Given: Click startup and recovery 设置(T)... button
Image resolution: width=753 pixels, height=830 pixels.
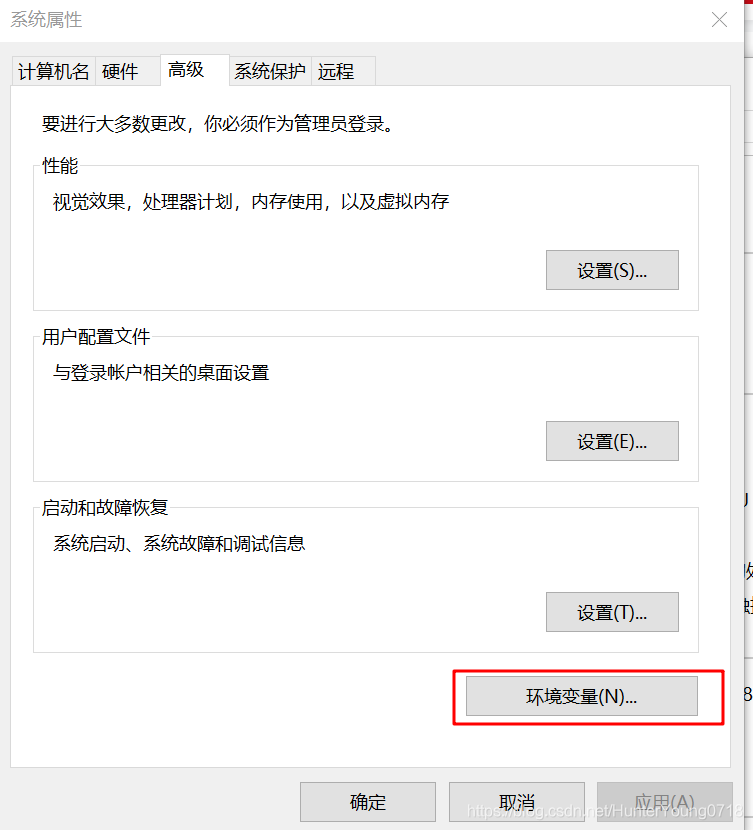Looking at the screenshot, I should pos(612,612).
